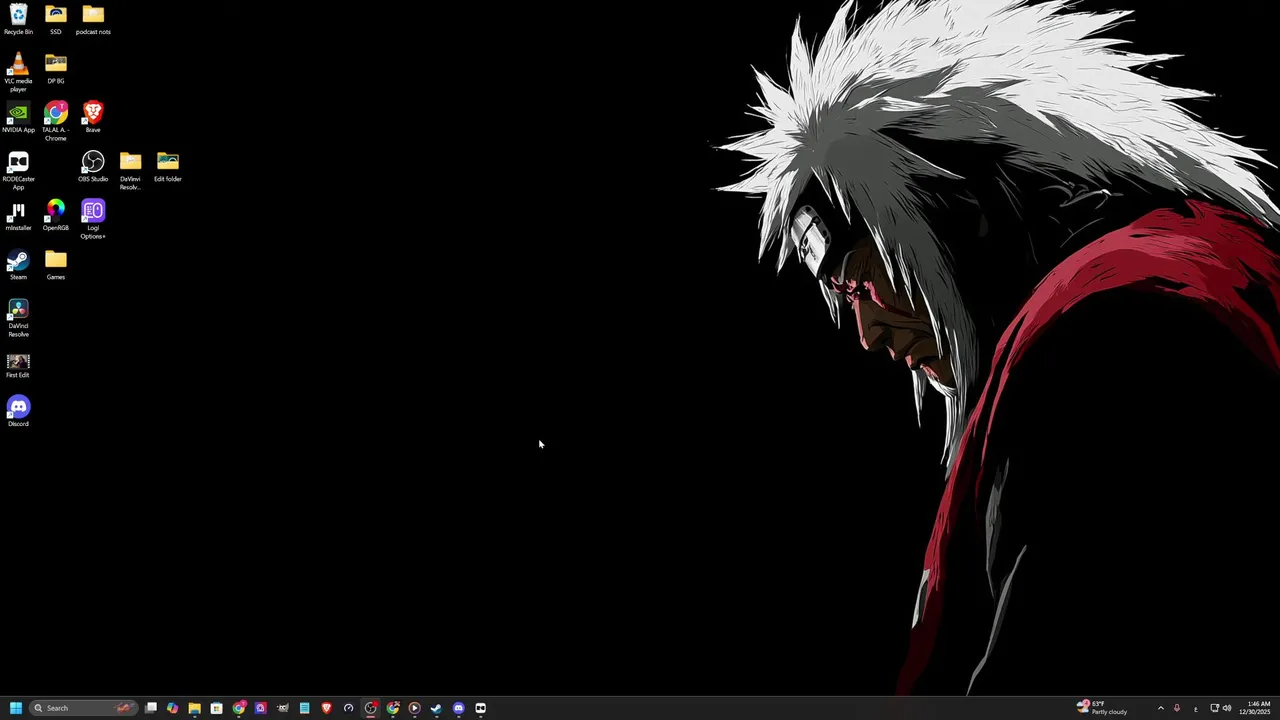This screenshot has height=720, width=1280.
Task: Open the RODECaster taskbar icon
Action: pyautogui.click(x=481, y=708)
